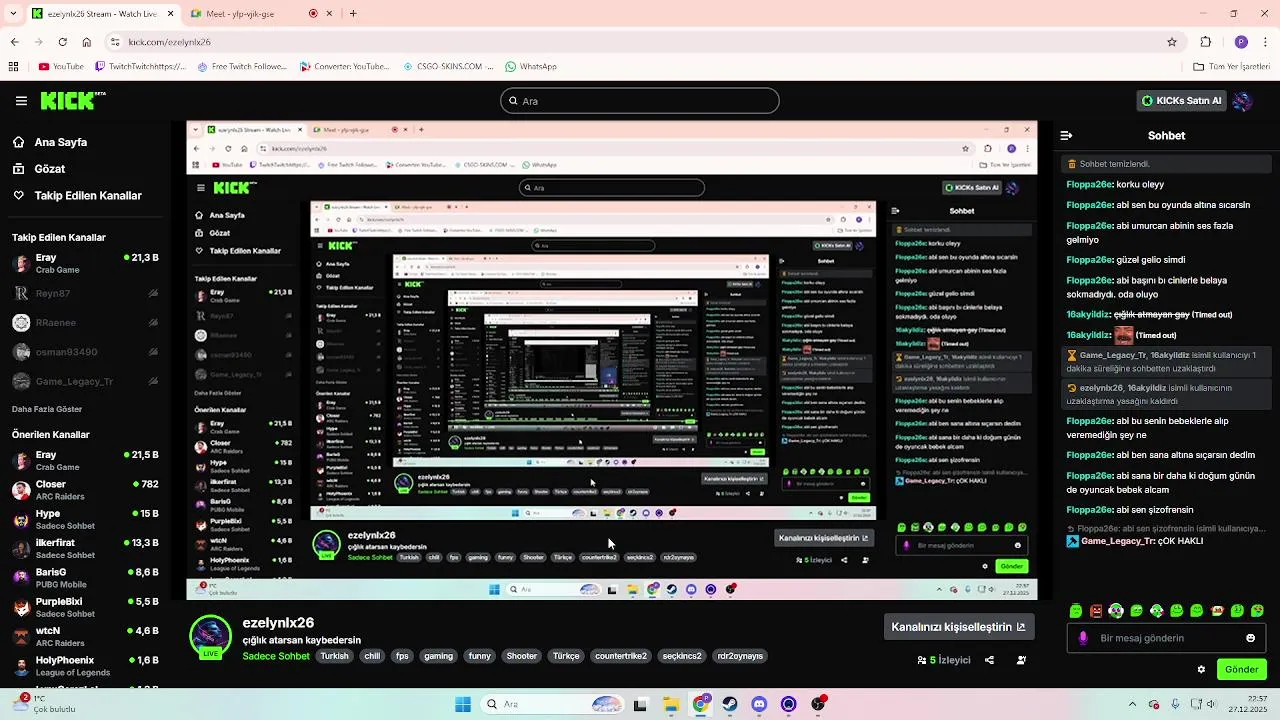1280x720 pixels.
Task: Open a new browser tab
Action: tap(353, 14)
